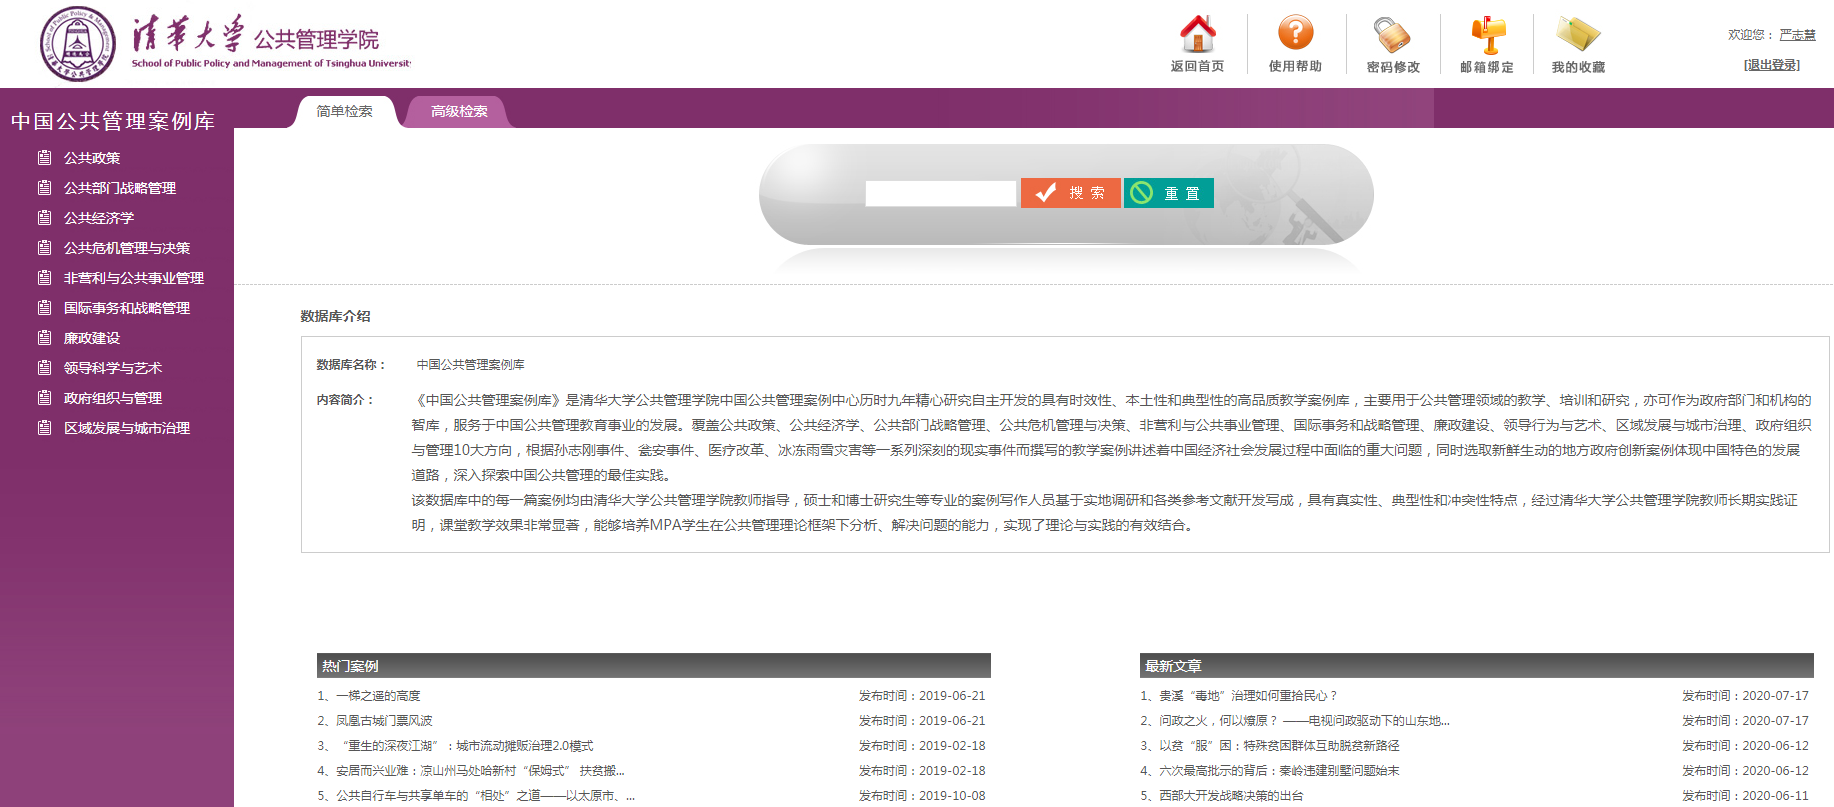The image size is (1834, 807).
Task: Open article 西部大开发战略决策的出台
Action: (1231, 796)
